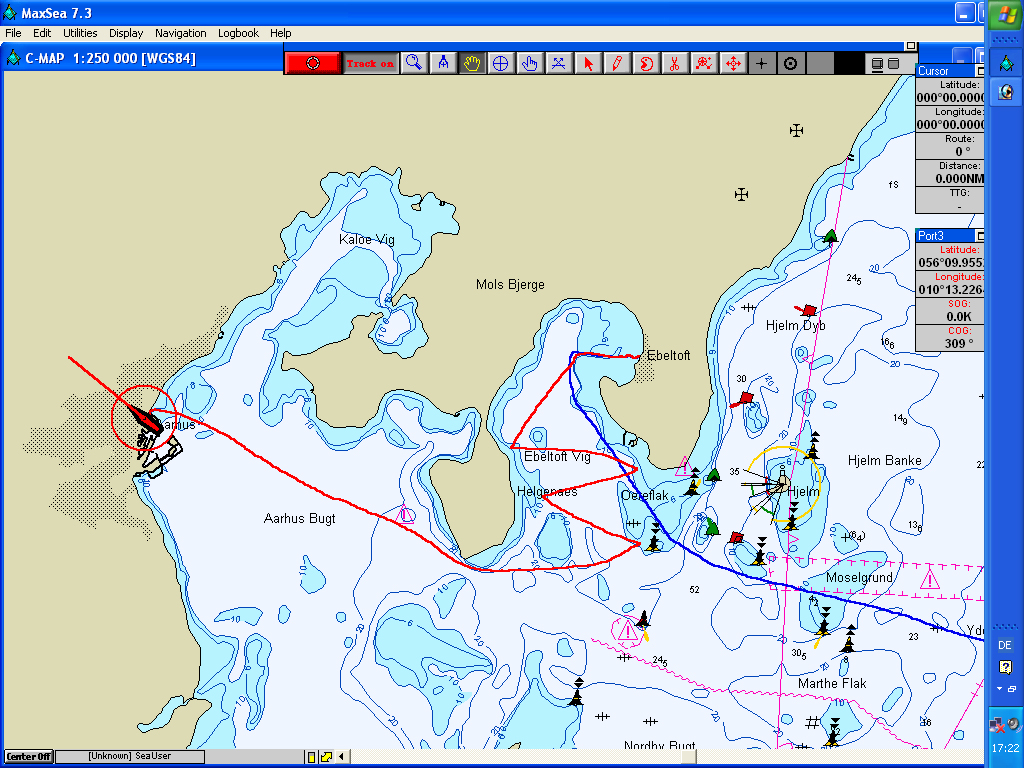Select the plus waypoint mark tool

click(762, 63)
